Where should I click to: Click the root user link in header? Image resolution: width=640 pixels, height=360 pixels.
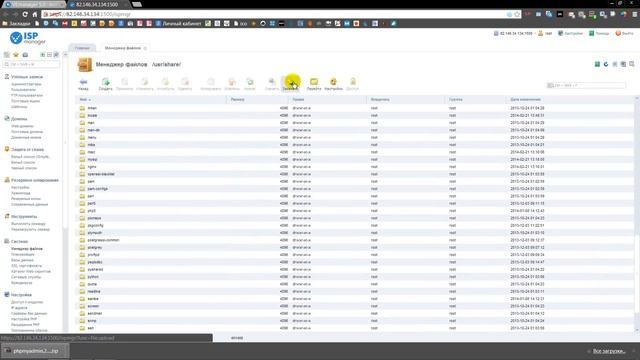pyautogui.click(x=548, y=33)
